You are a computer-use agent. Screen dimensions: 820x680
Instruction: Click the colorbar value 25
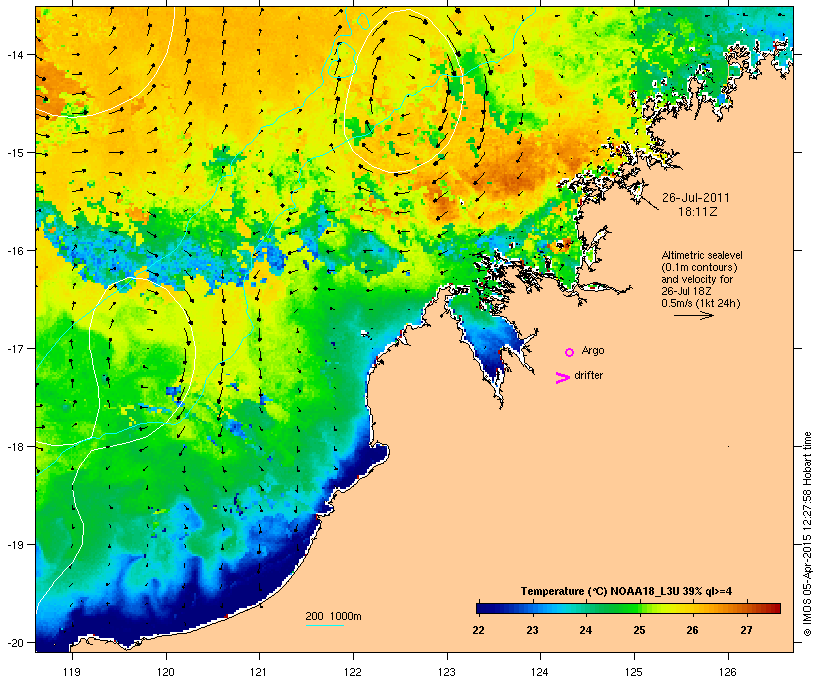[x=639, y=630]
